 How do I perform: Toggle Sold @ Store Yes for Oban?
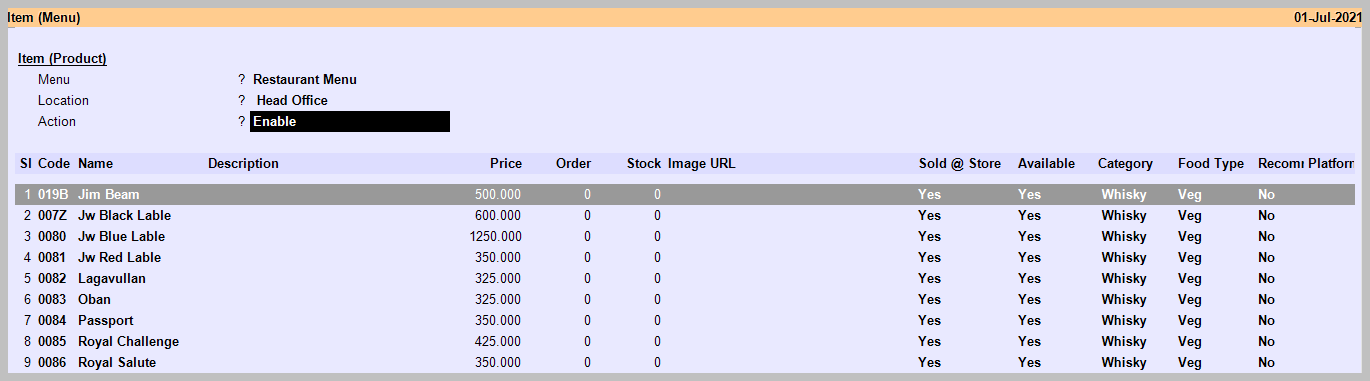(929, 300)
